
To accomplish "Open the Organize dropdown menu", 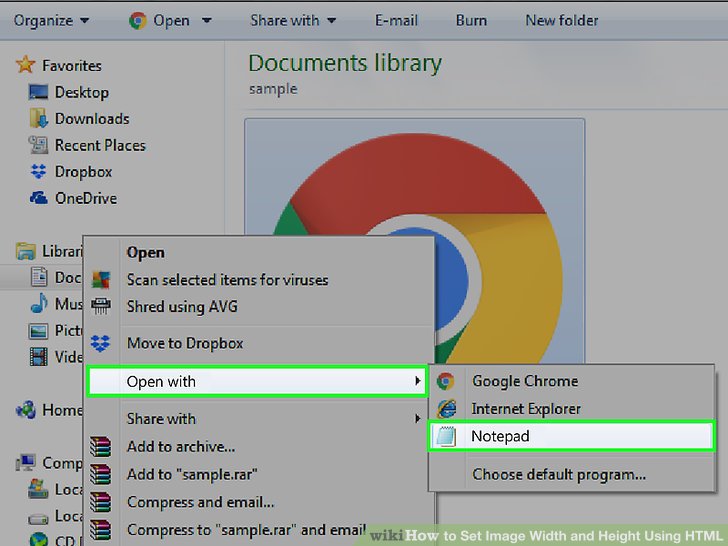I will click(52, 20).
